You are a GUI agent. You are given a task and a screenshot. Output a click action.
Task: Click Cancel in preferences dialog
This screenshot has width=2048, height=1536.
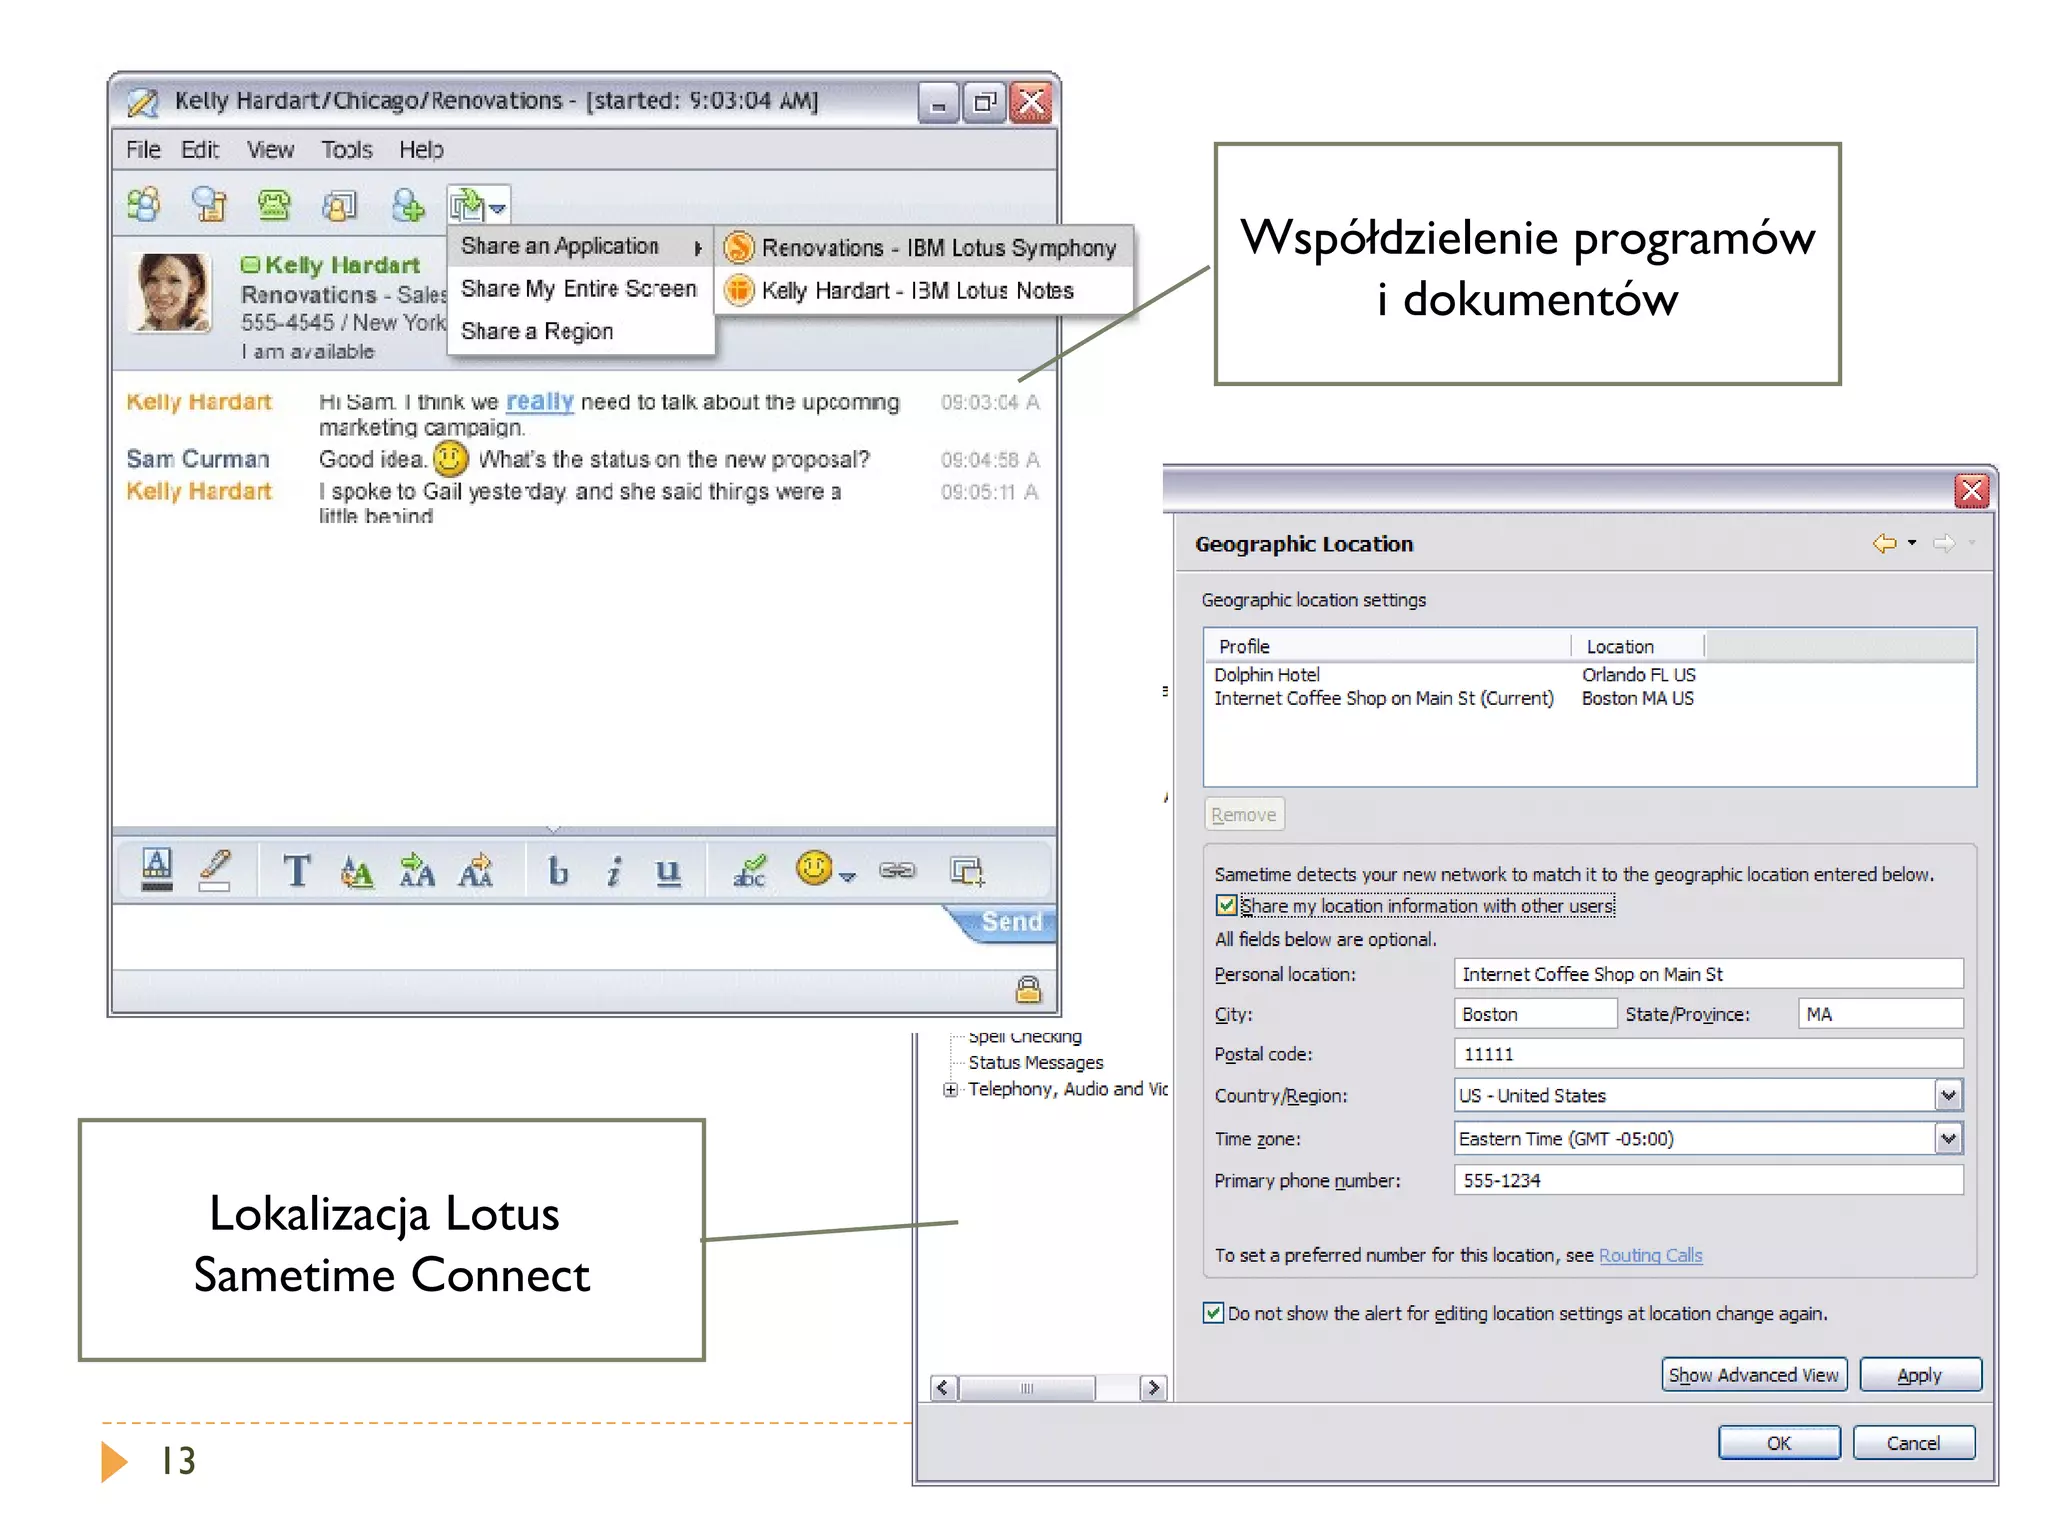[x=1912, y=1443]
